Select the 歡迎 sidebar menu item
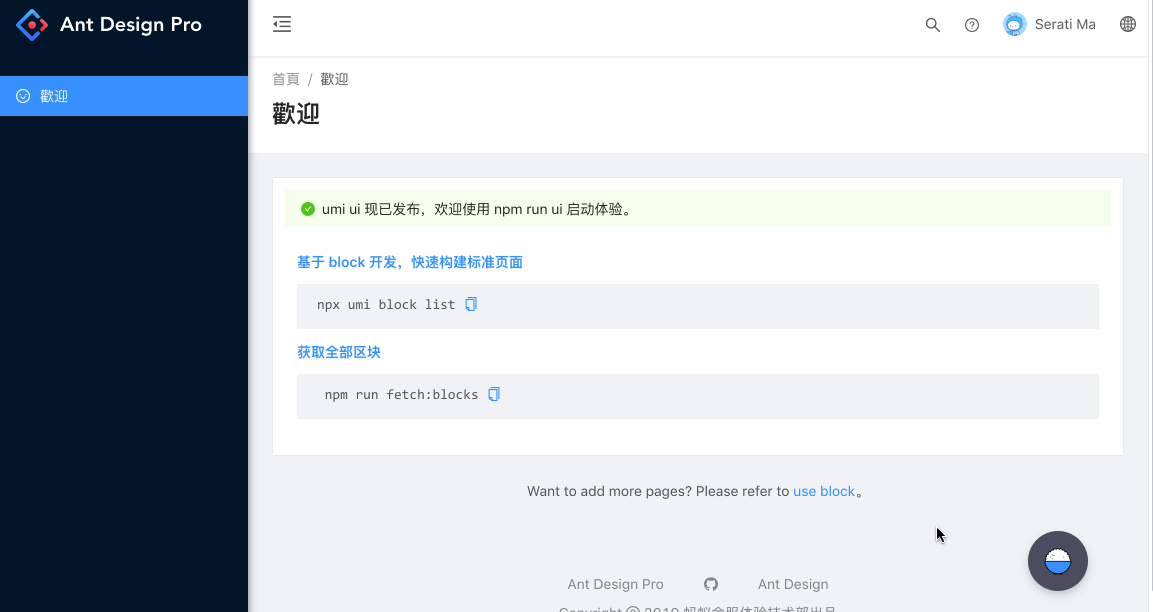Image resolution: width=1153 pixels, height=612 pixels. coord(124,96)
